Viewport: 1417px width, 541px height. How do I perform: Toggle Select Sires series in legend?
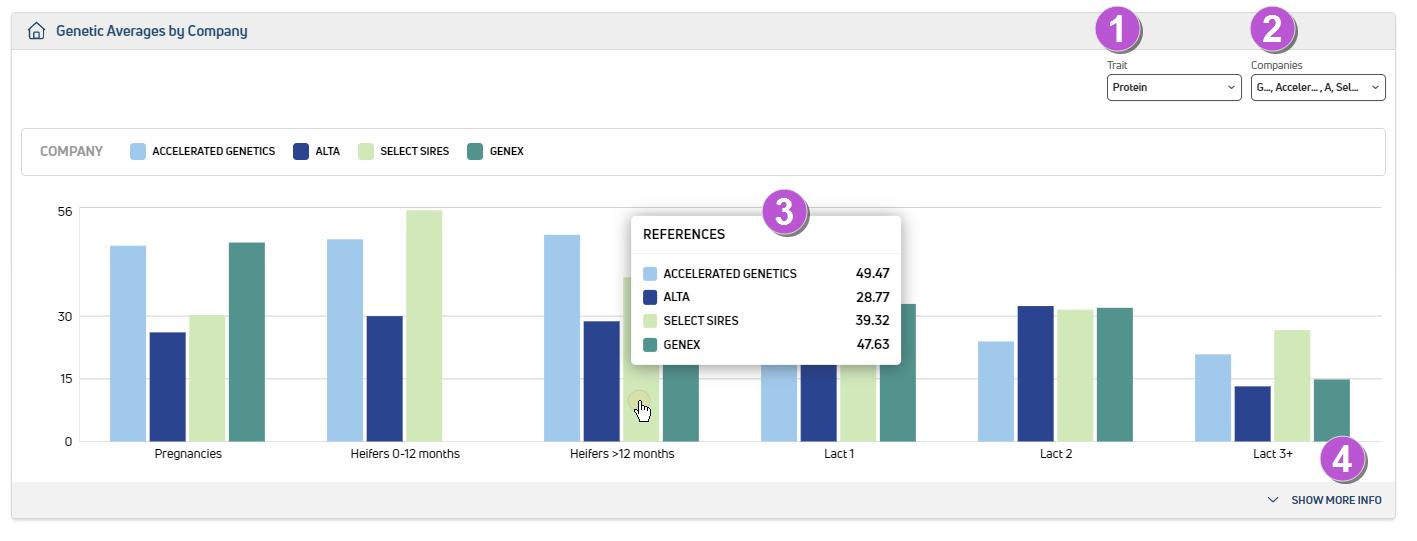click(x=413, y=152)
